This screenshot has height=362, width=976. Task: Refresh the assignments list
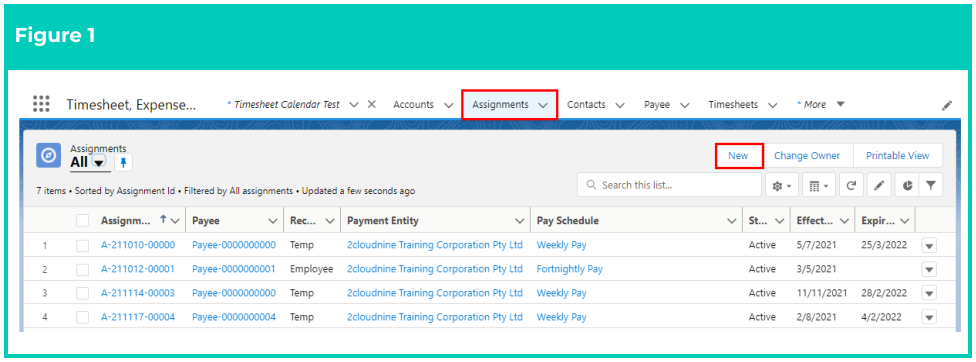(851, 185)
